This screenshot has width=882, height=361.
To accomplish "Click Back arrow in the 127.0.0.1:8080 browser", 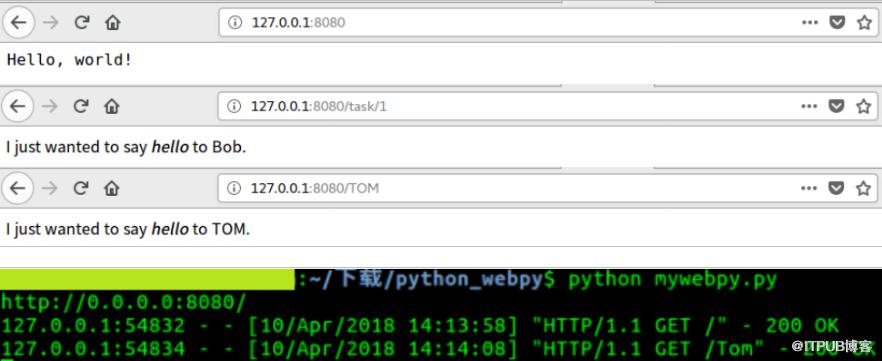I will tap(19, 22).
